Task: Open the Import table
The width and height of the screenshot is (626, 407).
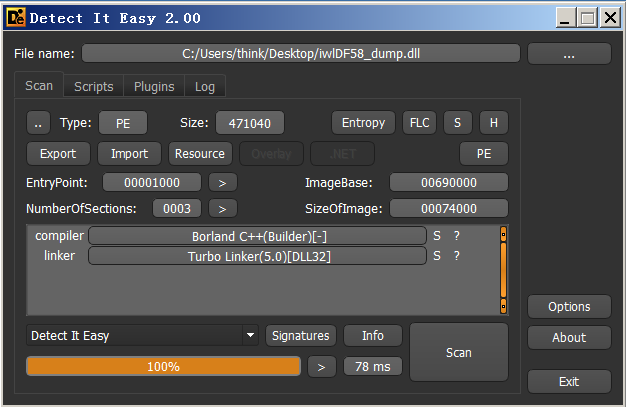Action: point(129,154)
